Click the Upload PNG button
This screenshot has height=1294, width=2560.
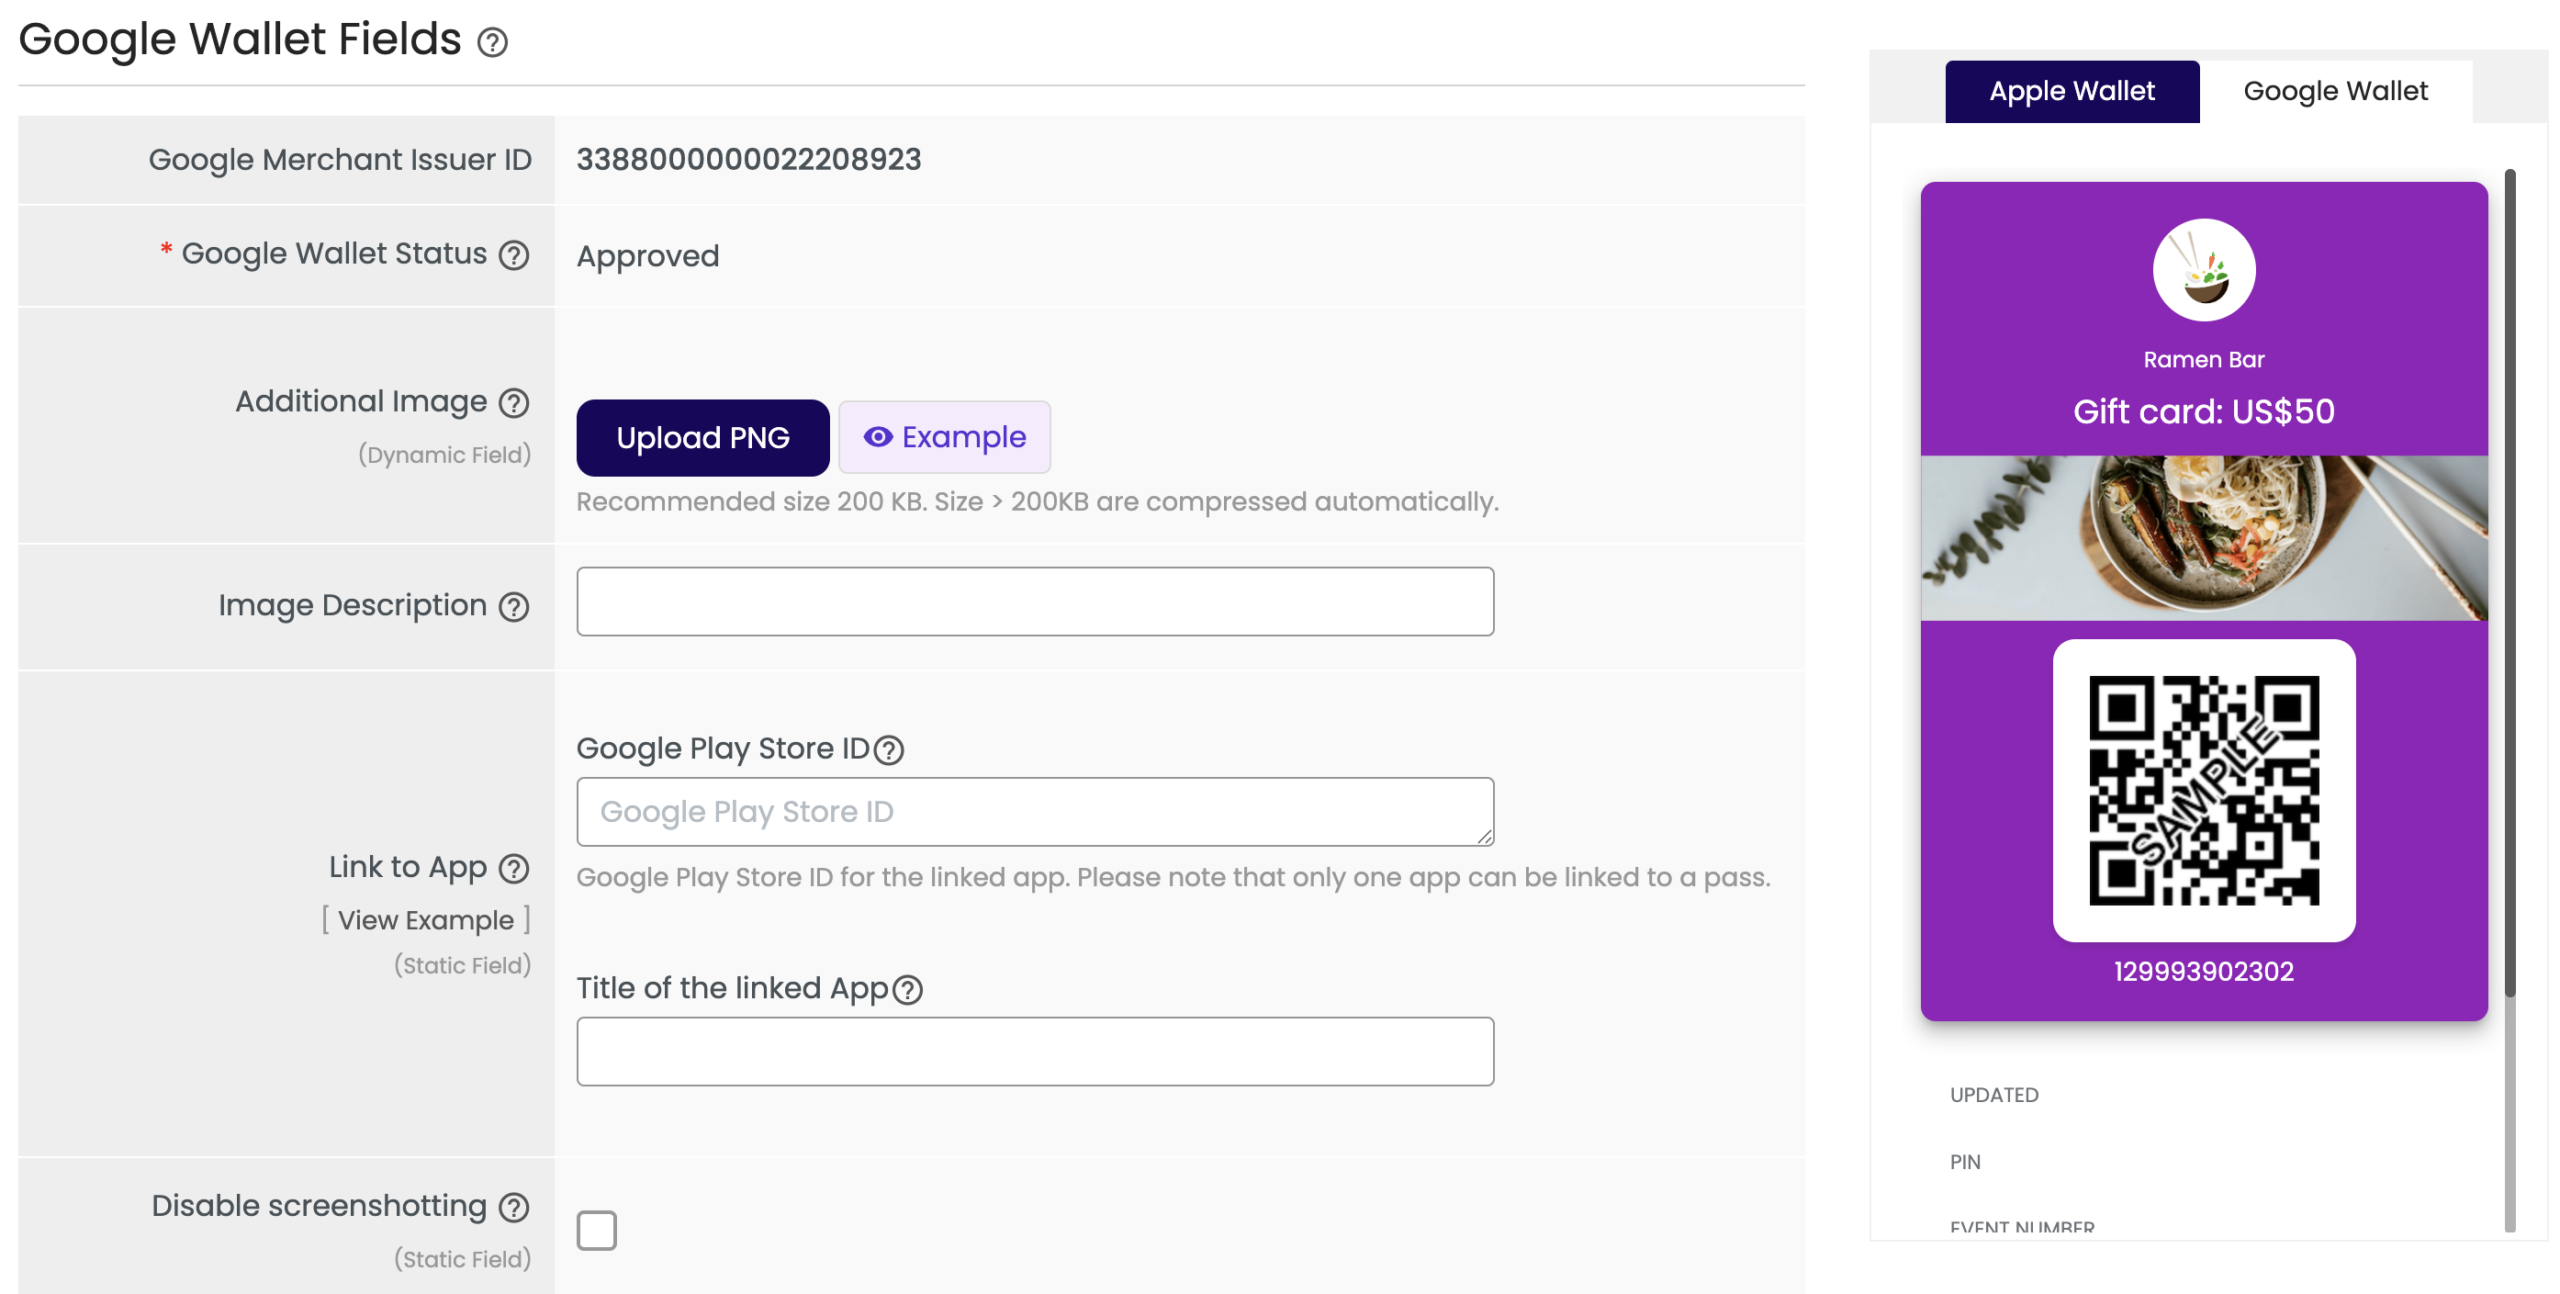pos(702,438)
